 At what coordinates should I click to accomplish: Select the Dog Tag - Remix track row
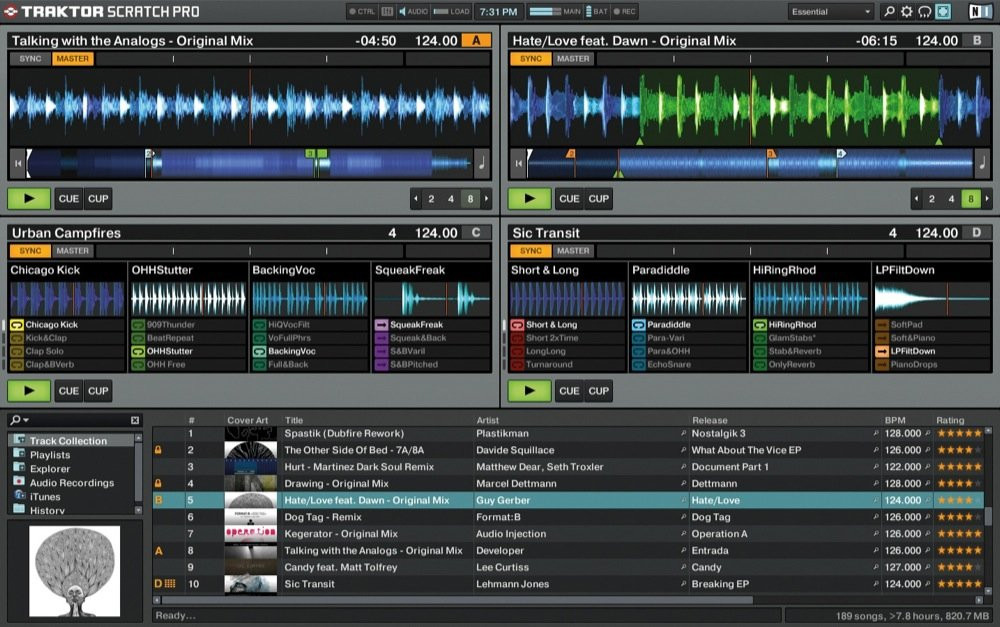click(400, 517)
